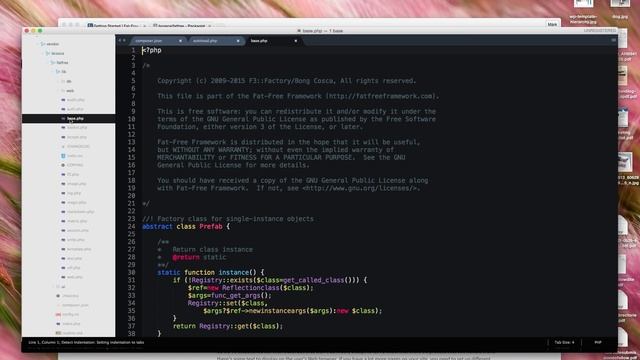Open image.php in the sidebar
640x360 pixels.
(77, 184)
